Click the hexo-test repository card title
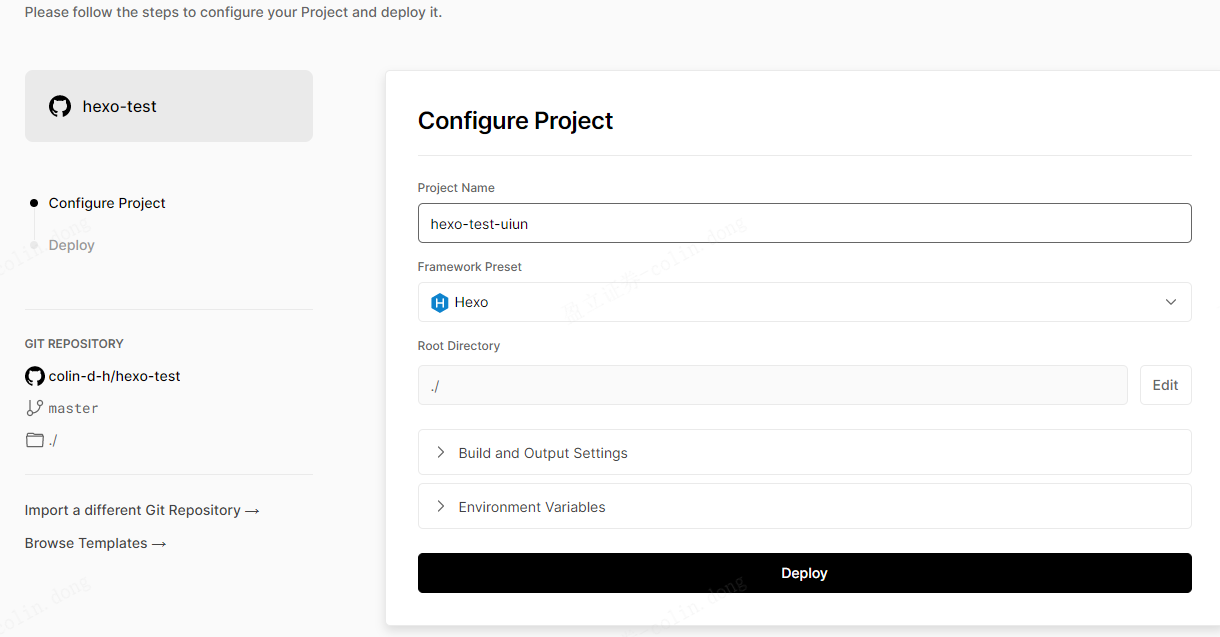Screen dimensions: 1220x637 click(120, 106)
